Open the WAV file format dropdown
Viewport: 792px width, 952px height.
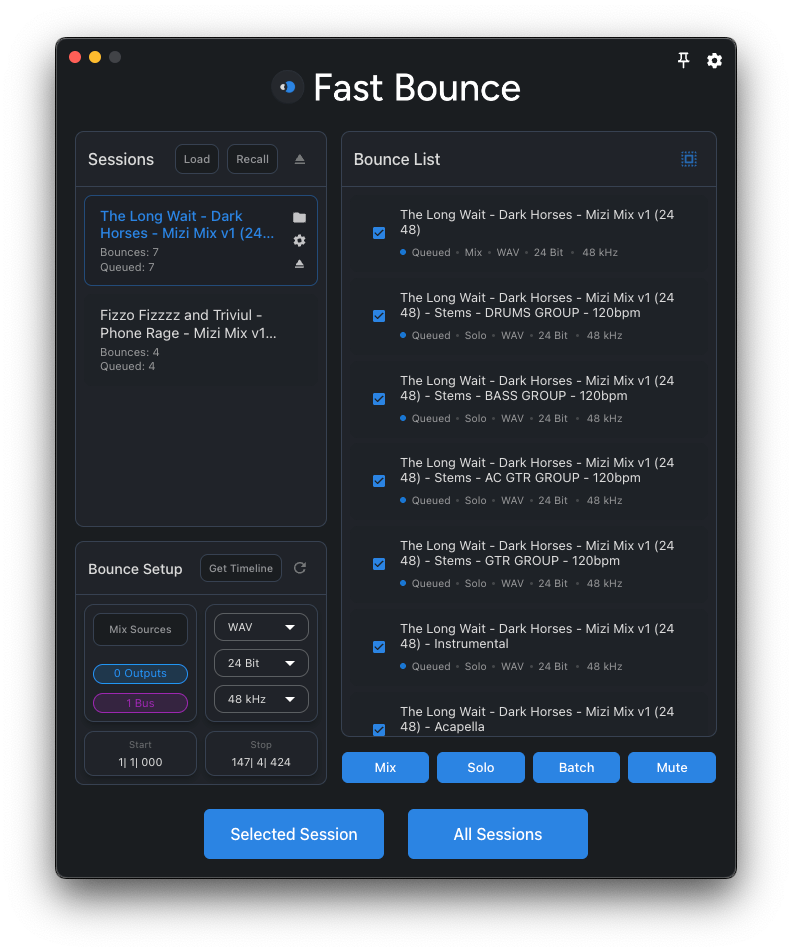point(261,627)
